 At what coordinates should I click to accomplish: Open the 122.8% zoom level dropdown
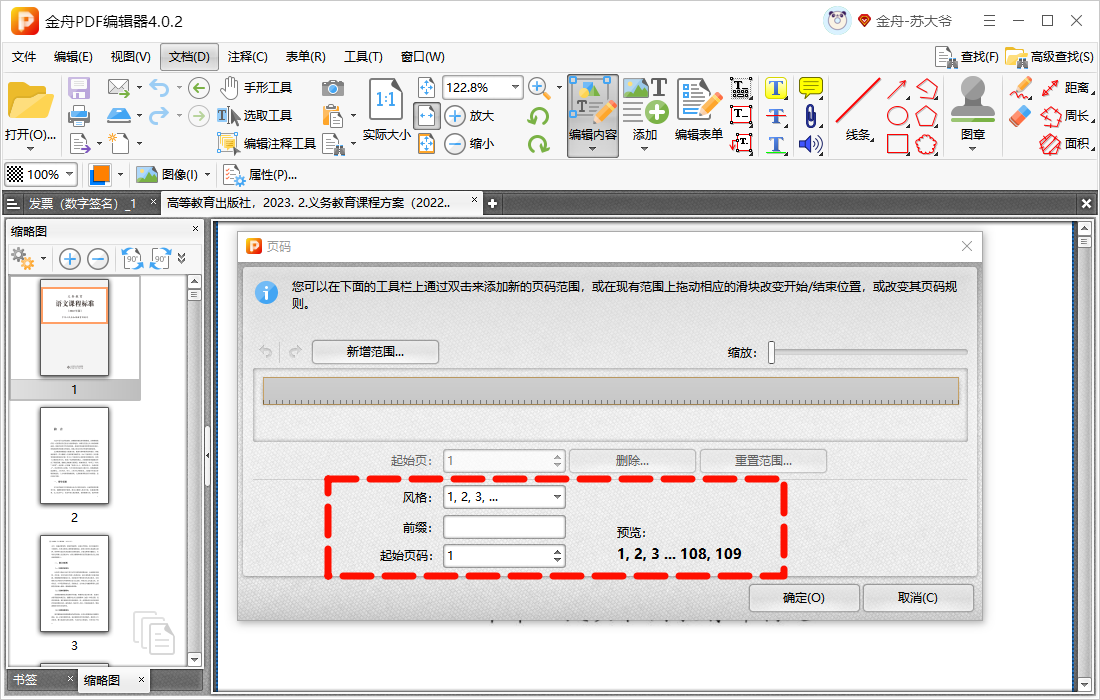click(516, 88)
